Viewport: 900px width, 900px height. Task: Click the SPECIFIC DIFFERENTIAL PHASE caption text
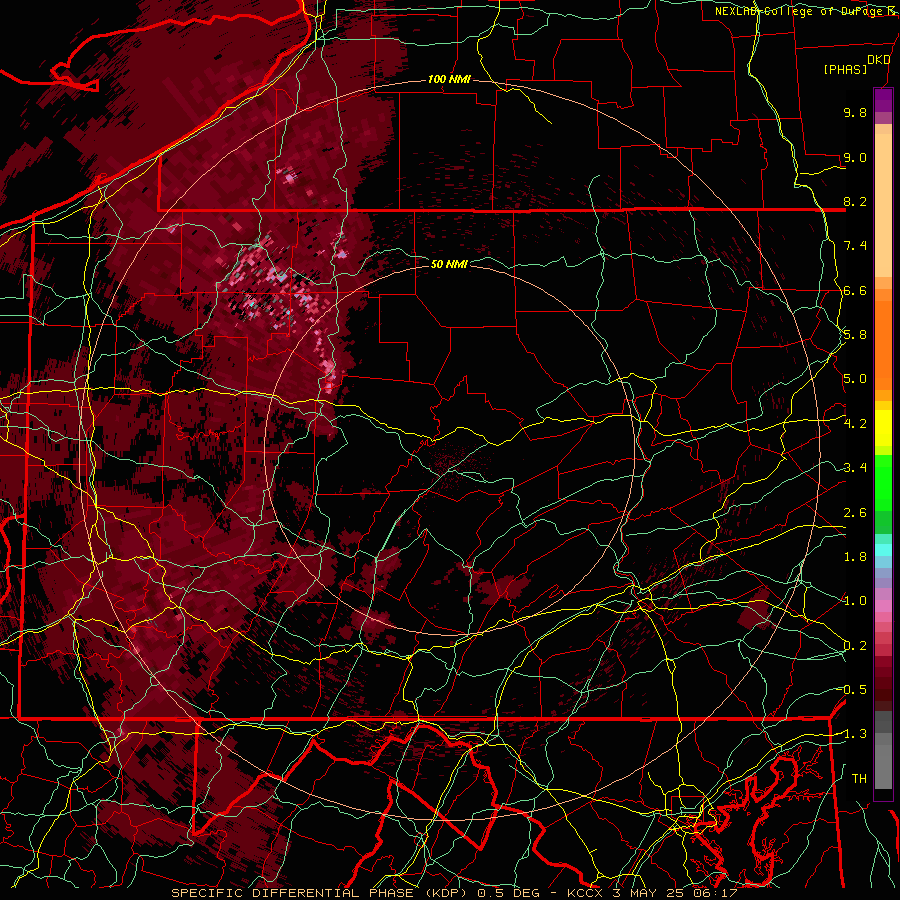292,893
